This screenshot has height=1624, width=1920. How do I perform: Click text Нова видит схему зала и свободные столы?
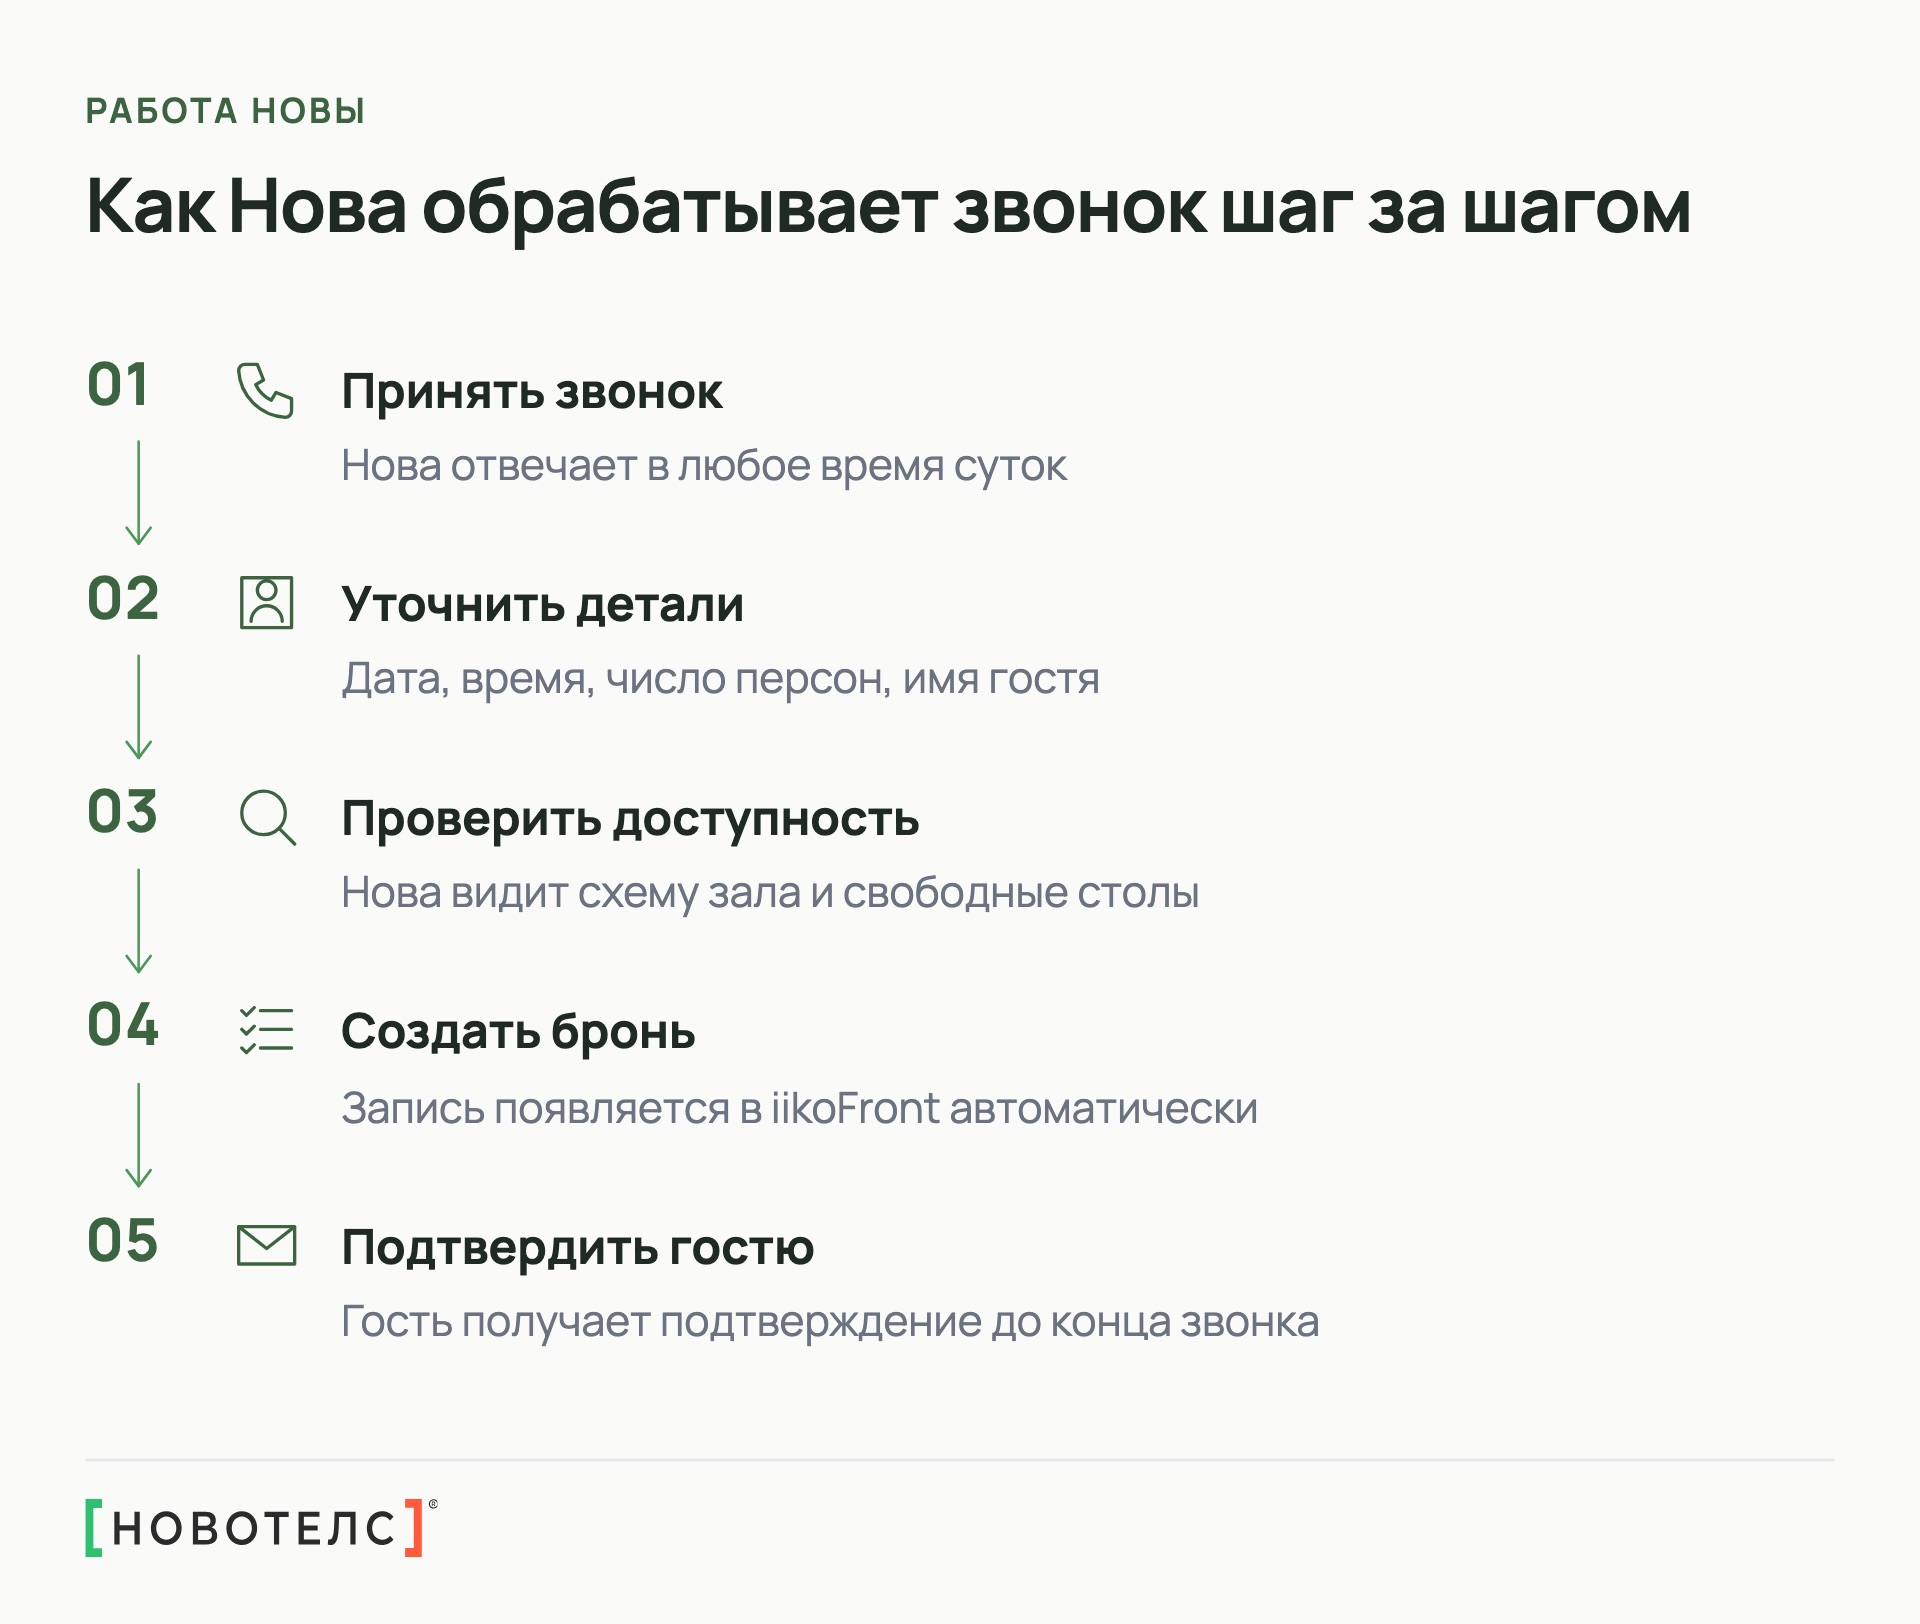tap(770, 893)
